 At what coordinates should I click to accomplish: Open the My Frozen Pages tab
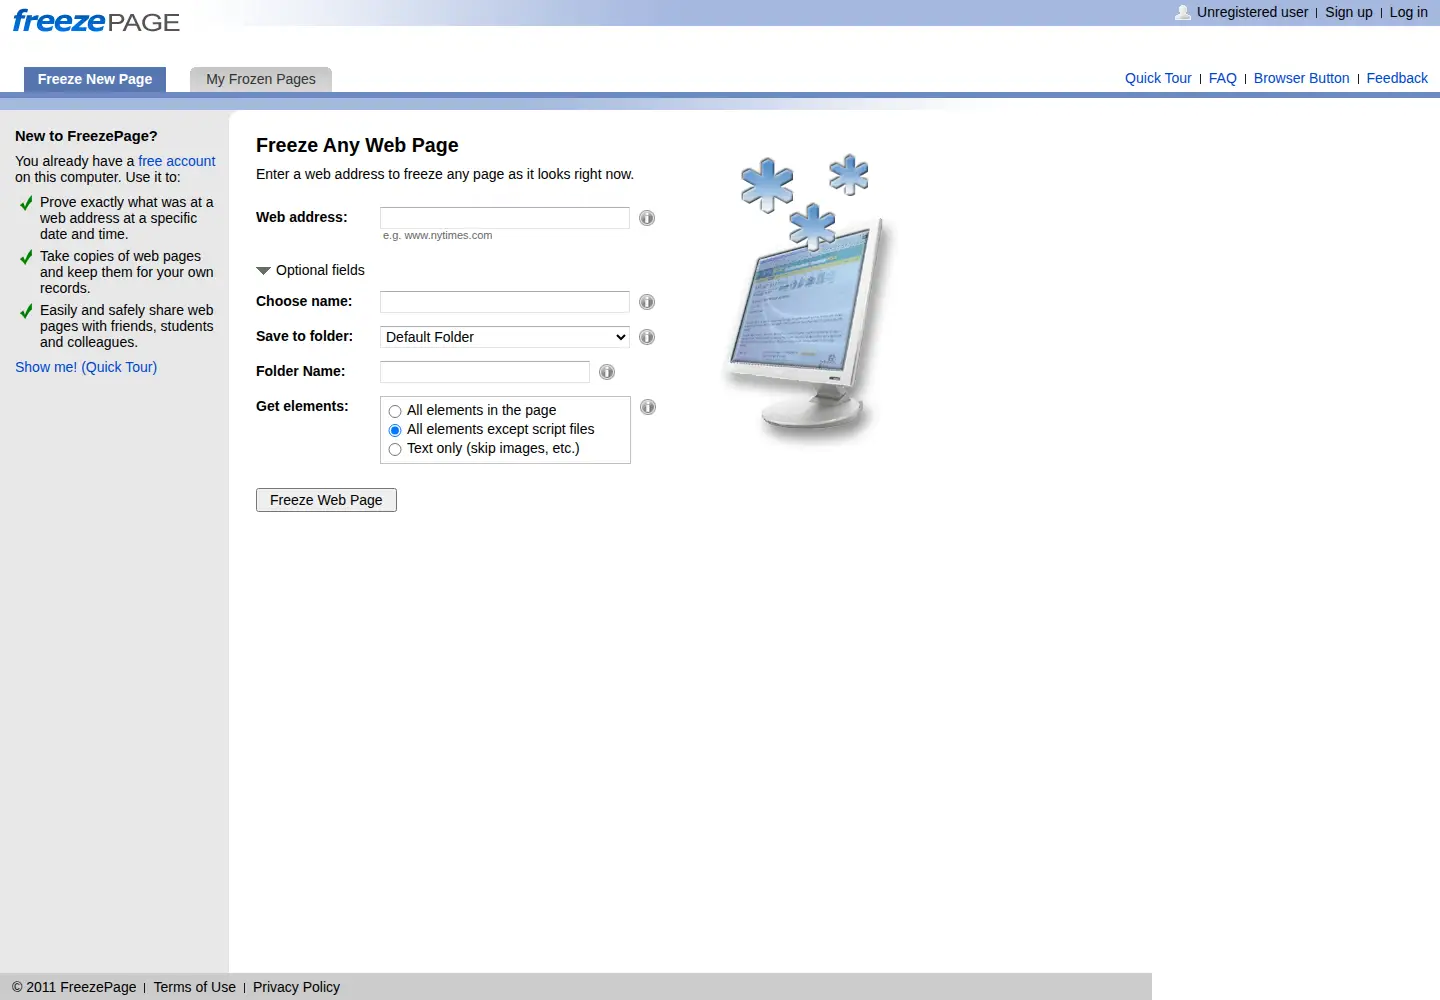click(x=261, y=79)
